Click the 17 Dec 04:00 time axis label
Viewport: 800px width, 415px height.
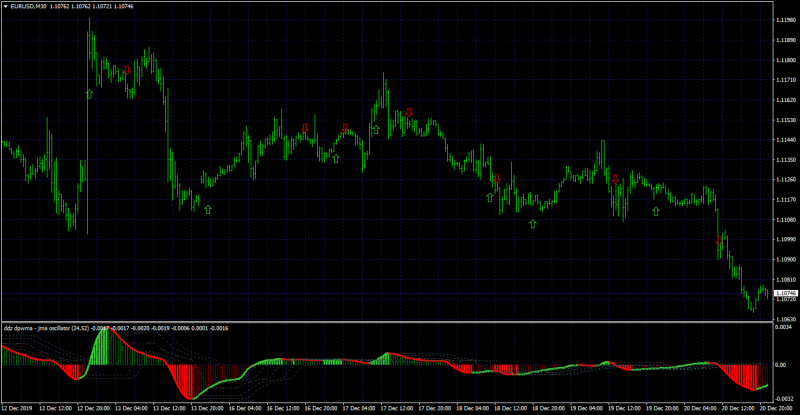point(359,408)
